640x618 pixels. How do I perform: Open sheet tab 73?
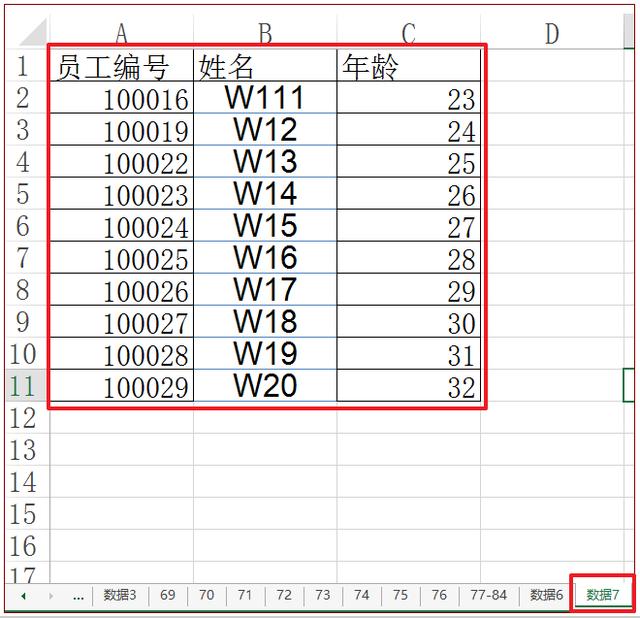[322, 595]
